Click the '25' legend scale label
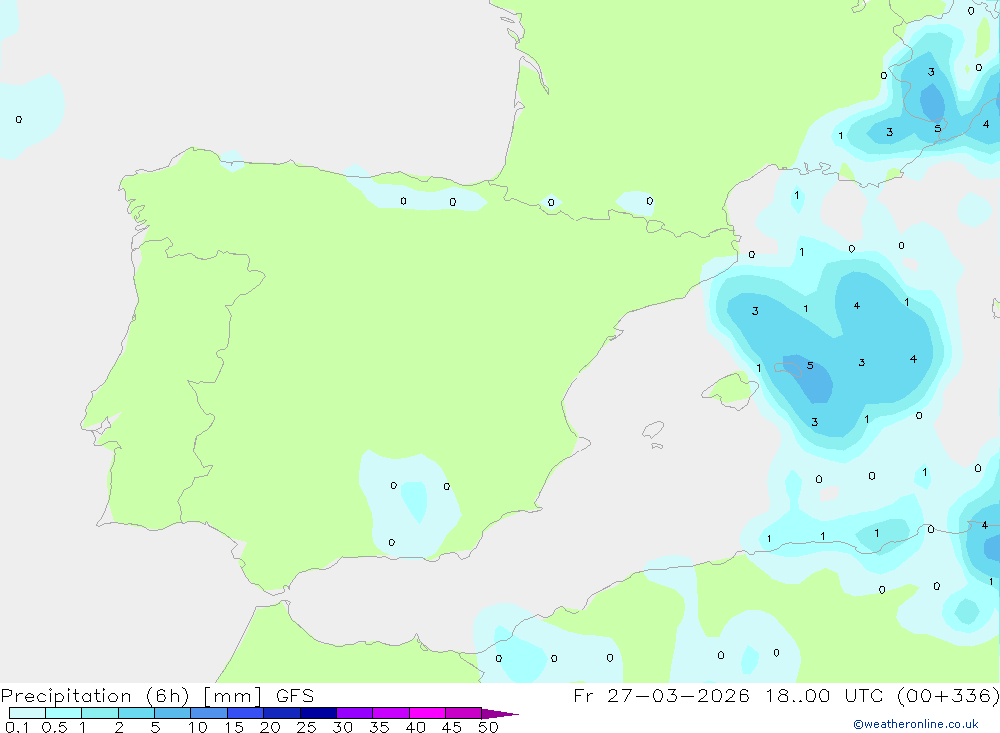Screen dimensions: 1000x733 click(x=306, y=727)
